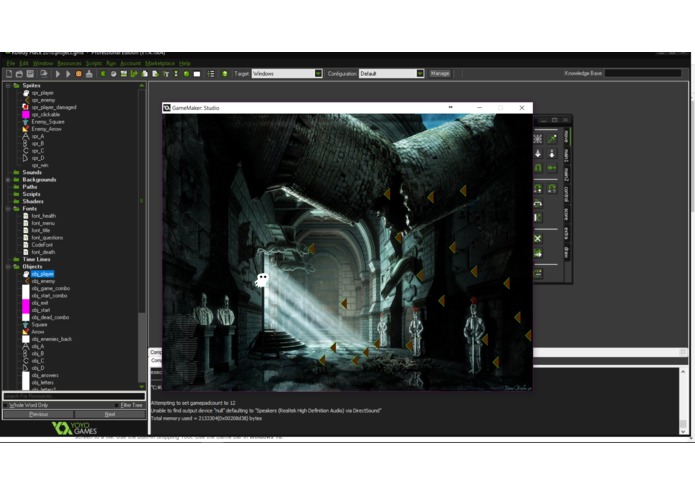Click the Shaders folder in tree
Viewport: 695px width, 494px height.
(x=33, y=202)
